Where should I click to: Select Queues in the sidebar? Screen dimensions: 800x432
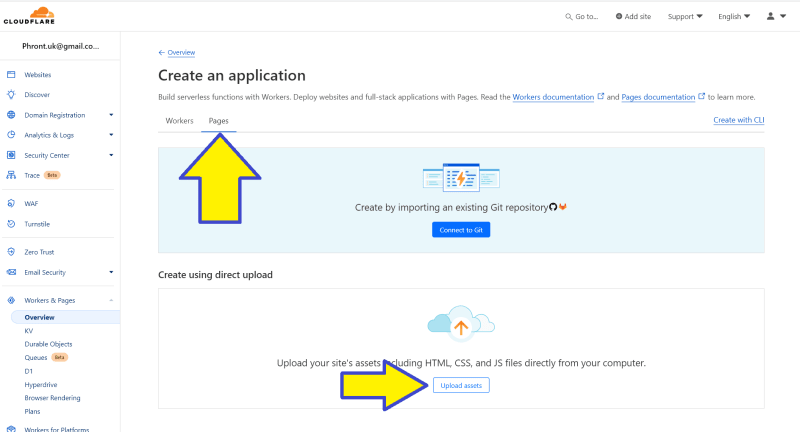pyautogui.click(x=36, y=358)
